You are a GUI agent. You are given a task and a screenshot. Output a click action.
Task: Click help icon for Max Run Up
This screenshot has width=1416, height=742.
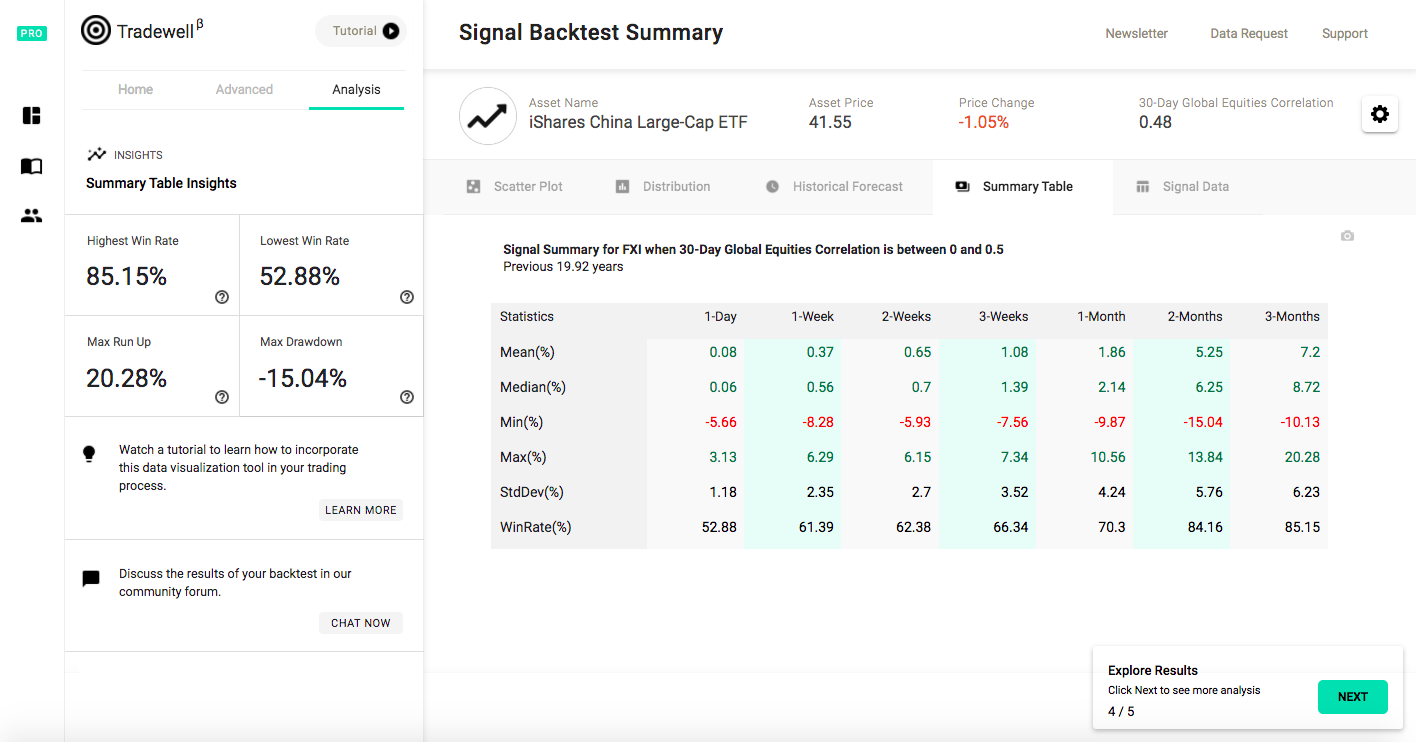click(x=222, y=397)
